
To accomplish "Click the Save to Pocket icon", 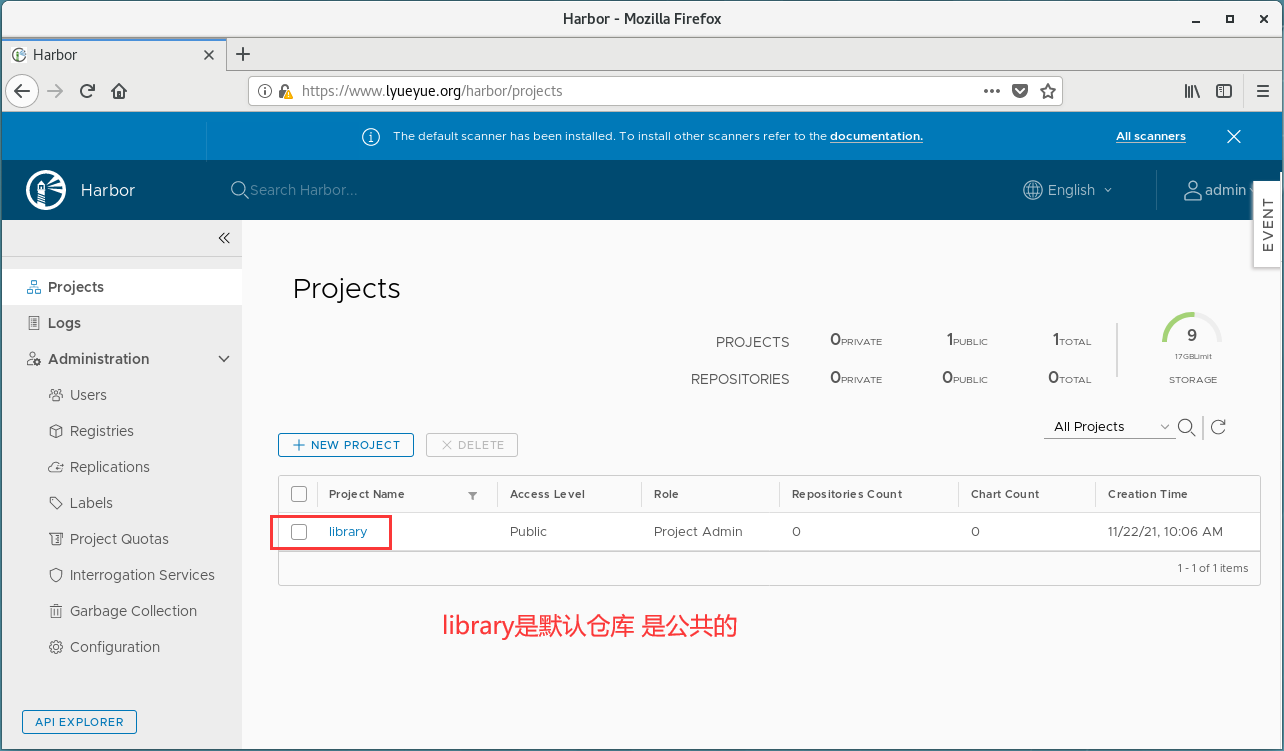I will click(x=1020, y=91).
